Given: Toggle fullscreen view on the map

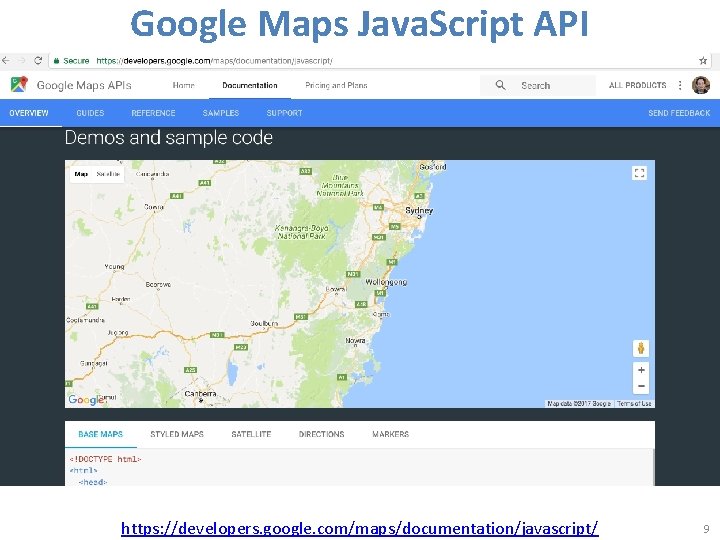Looking at the screenshot, I should pos(640,173).
